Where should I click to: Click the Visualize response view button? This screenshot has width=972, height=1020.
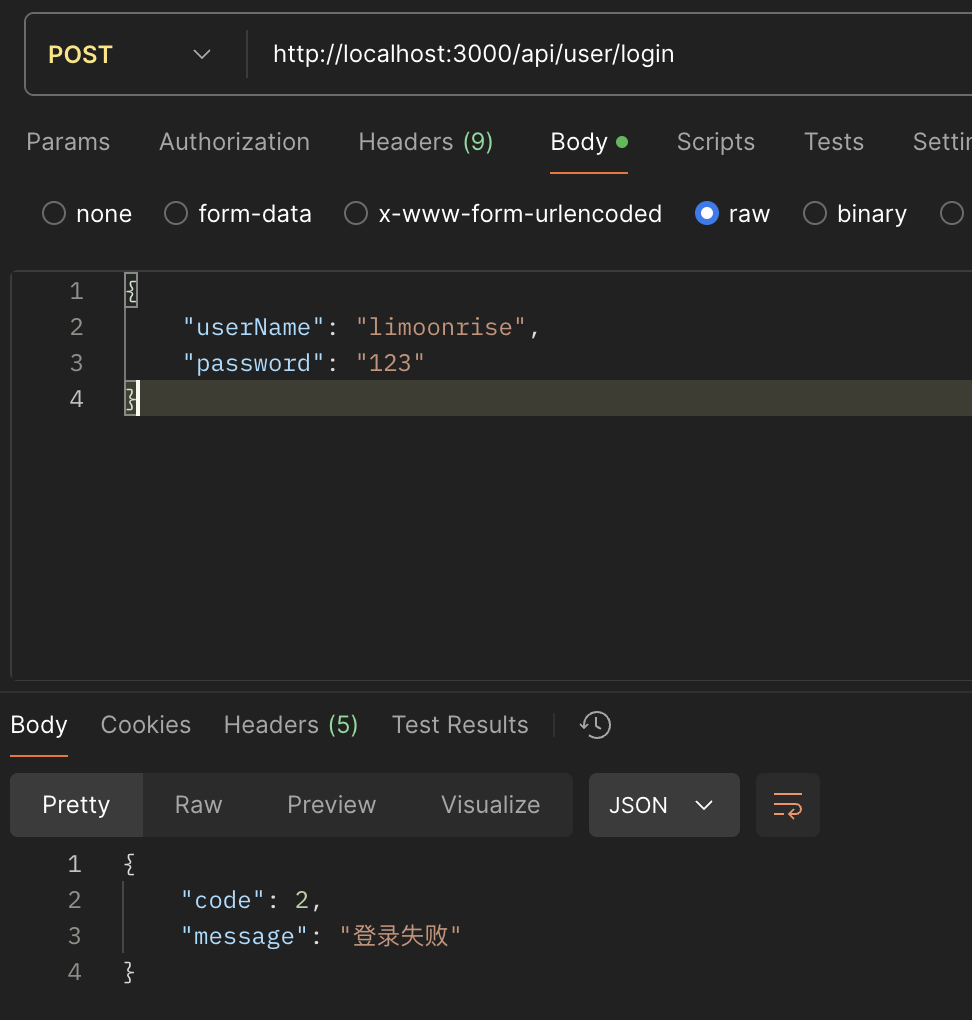(x=490, y=805)
